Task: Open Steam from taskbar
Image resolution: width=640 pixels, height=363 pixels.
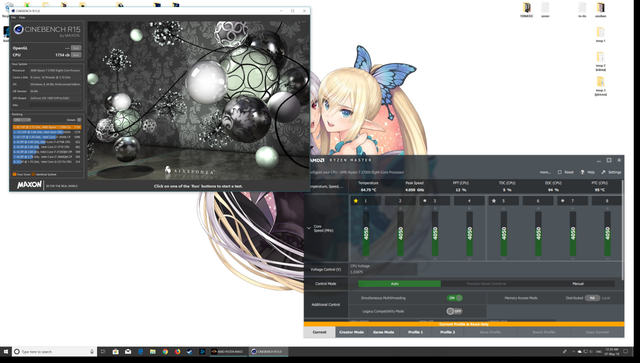Action: pos(190,351)
